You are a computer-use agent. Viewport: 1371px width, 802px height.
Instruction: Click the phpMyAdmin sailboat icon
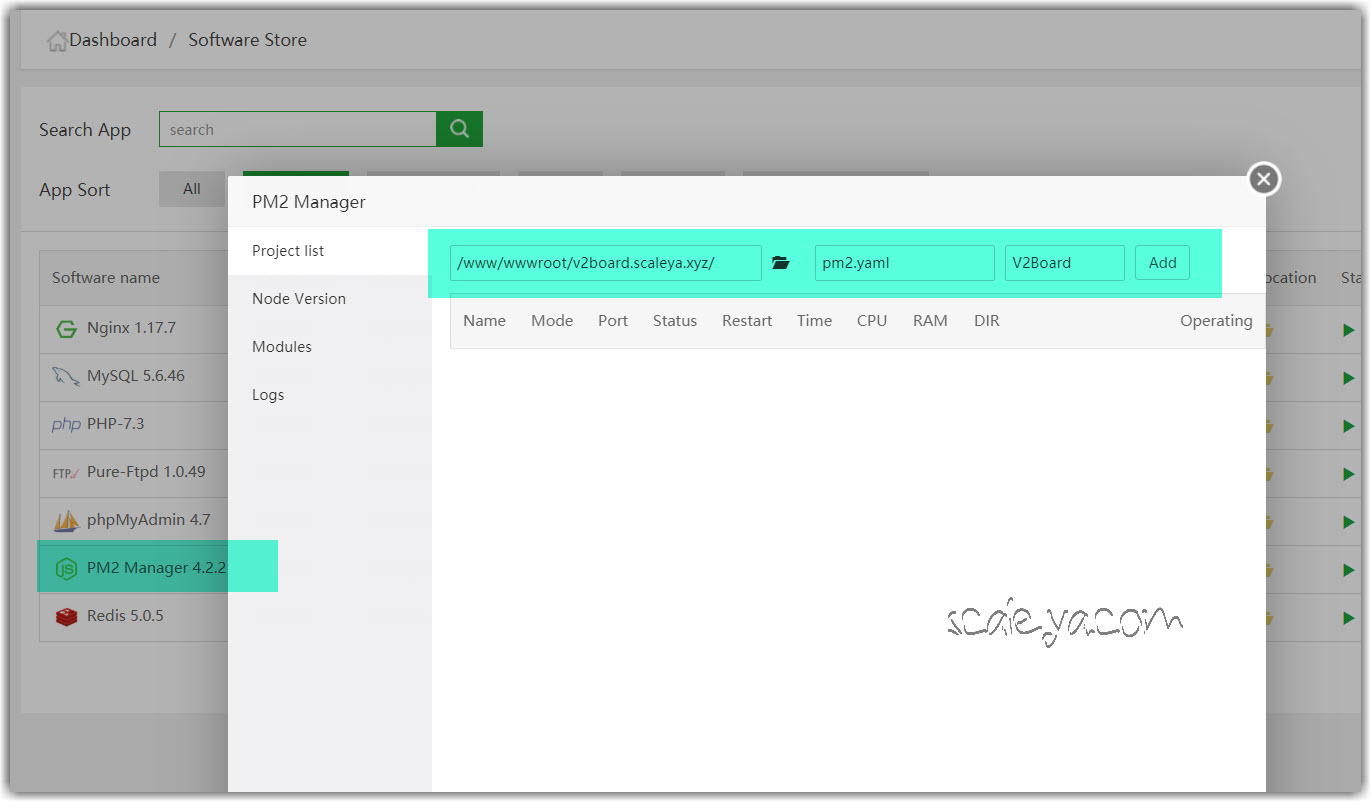66,521
